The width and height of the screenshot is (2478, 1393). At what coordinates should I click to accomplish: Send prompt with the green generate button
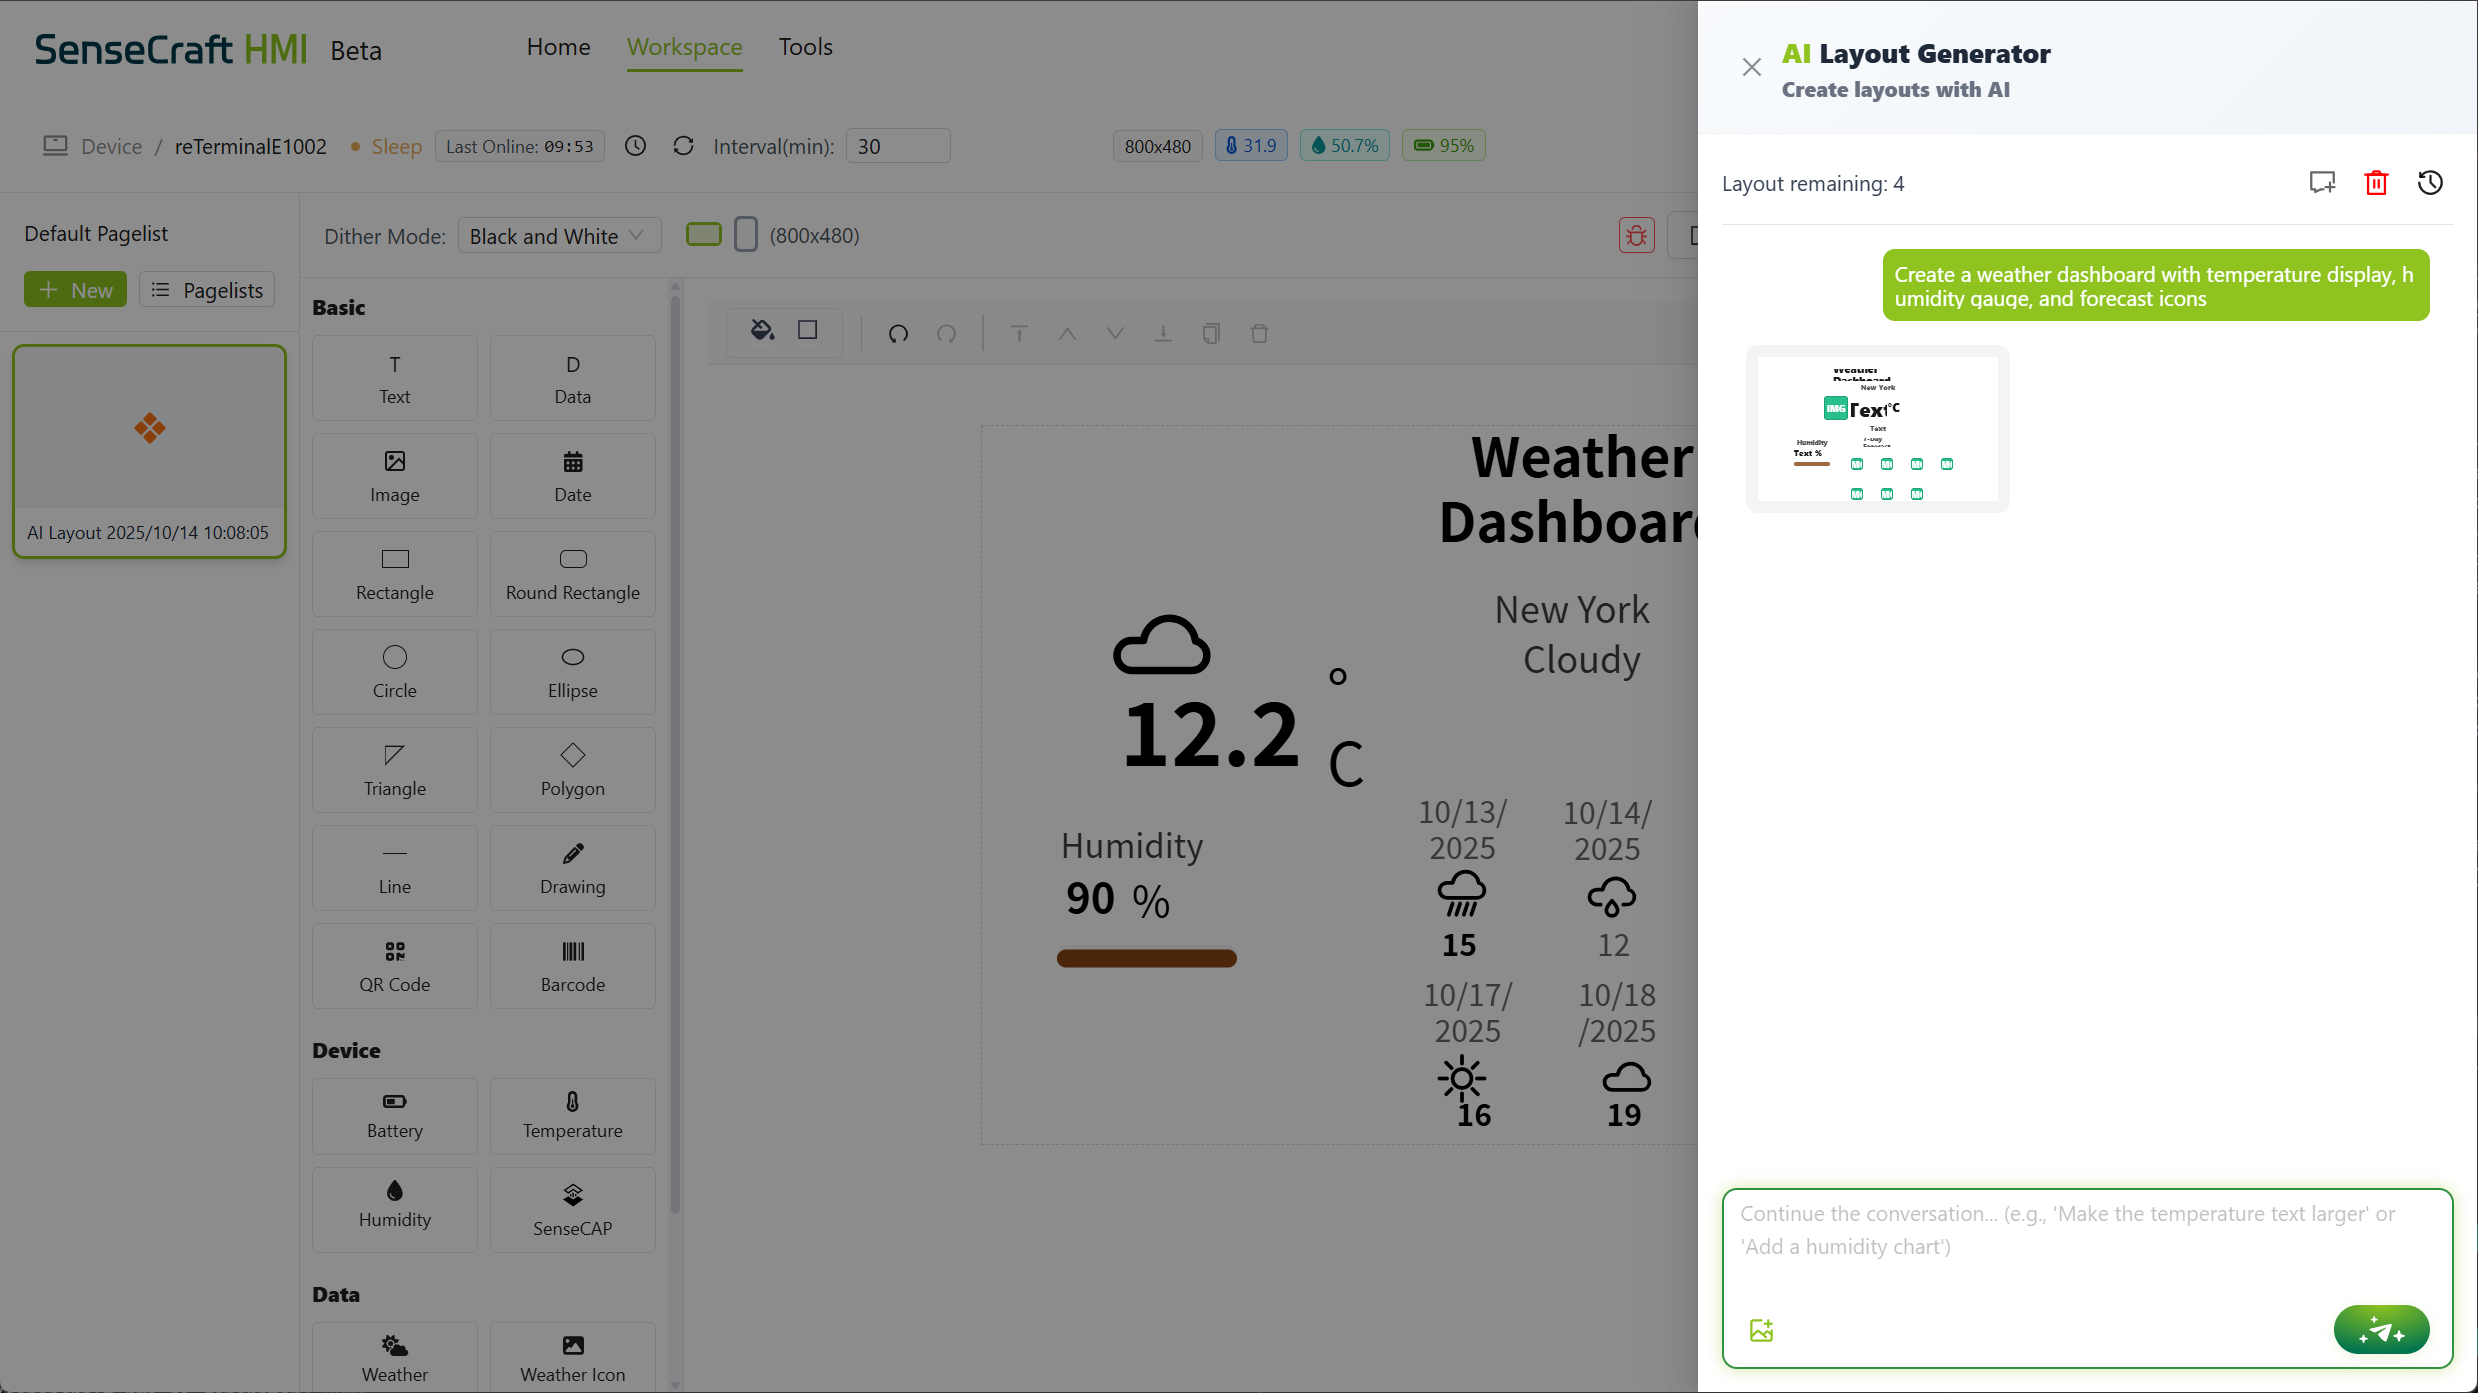2381,1330
